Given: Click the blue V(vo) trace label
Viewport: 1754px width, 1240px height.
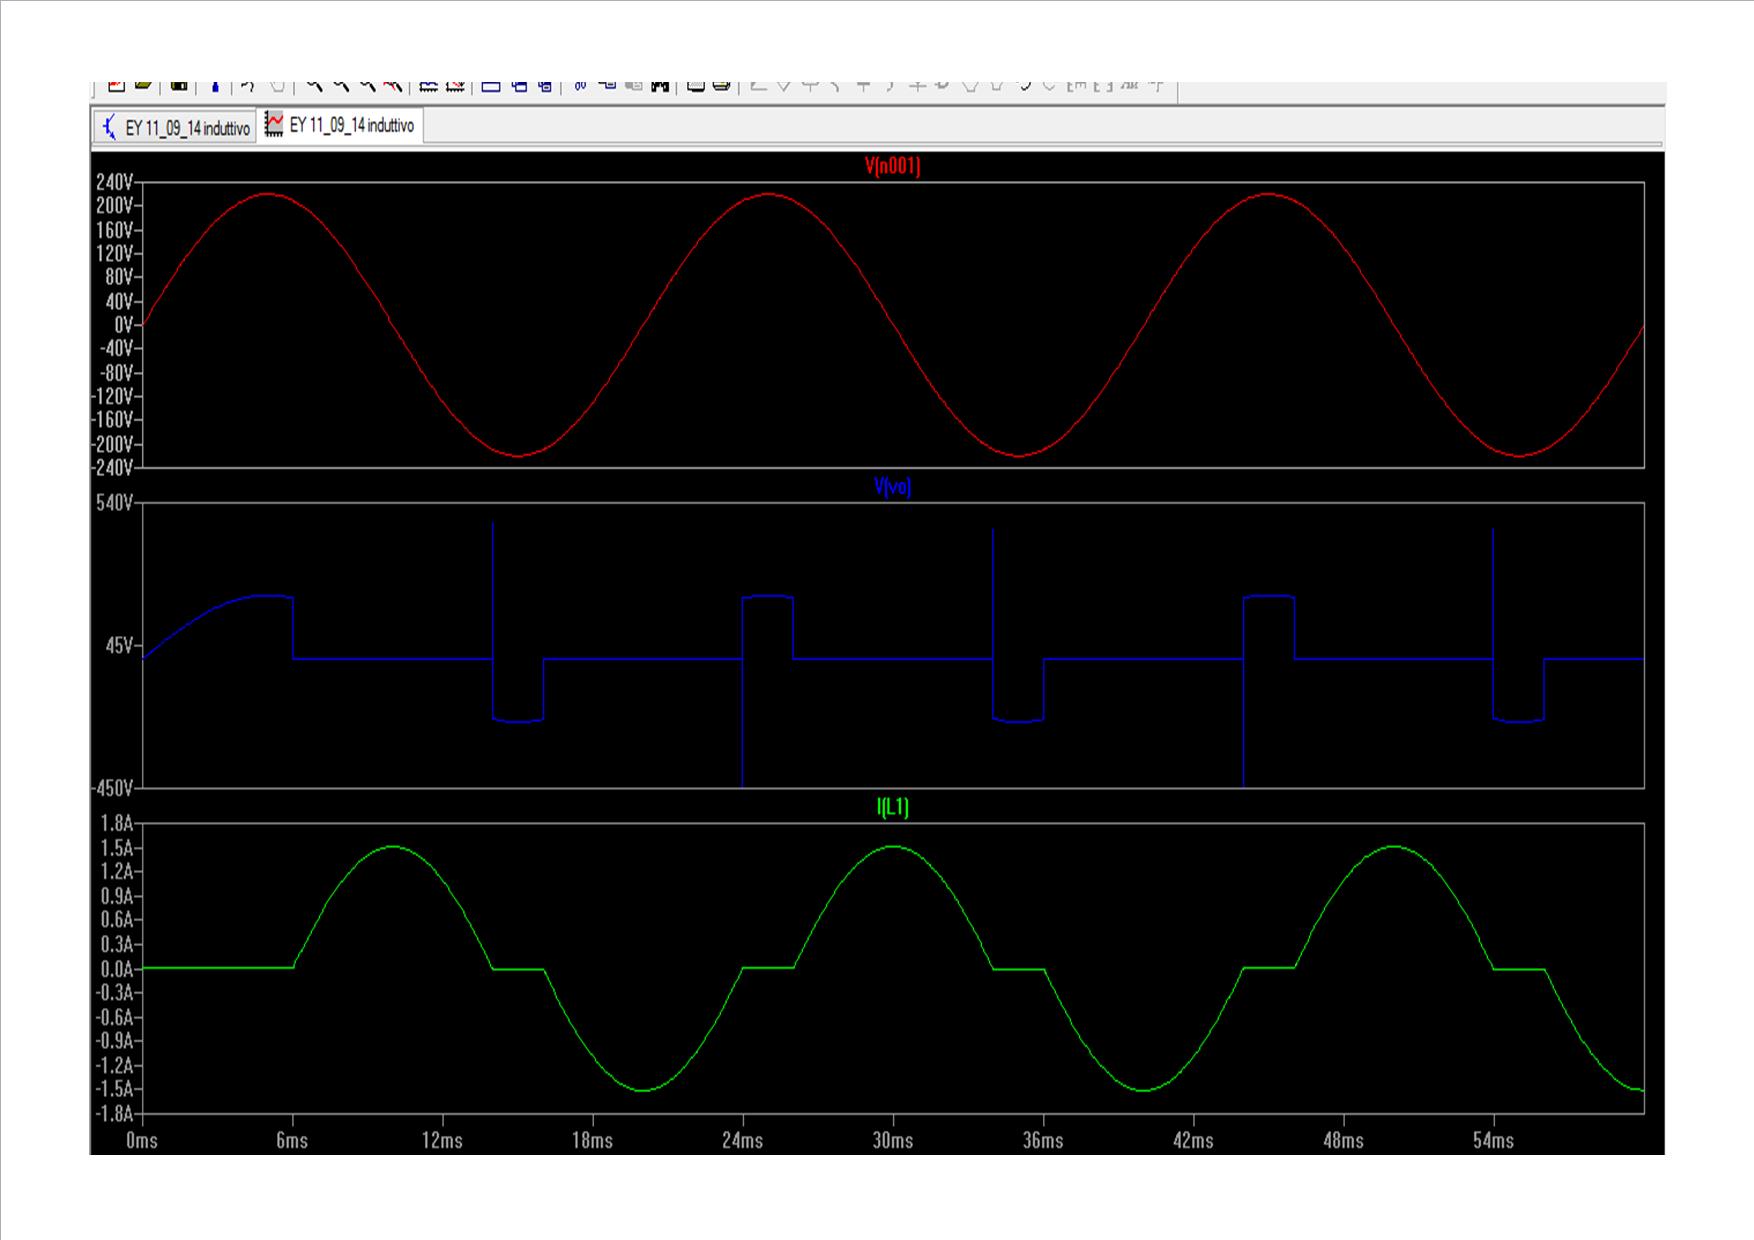Looking at the screenshot, I should coord(892,487).
